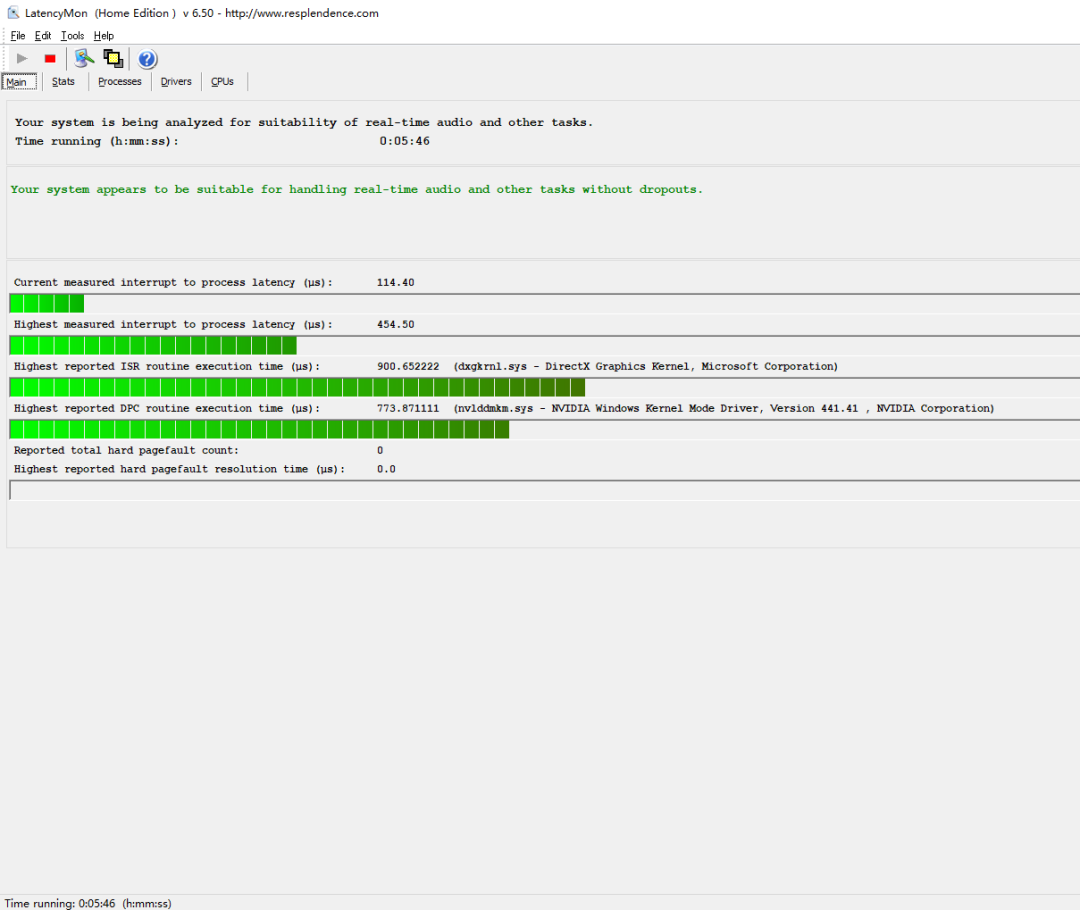This screenshot has width=1080, height=910.
Task: Start monitoring with the gray play button
Action: (22, 59)
